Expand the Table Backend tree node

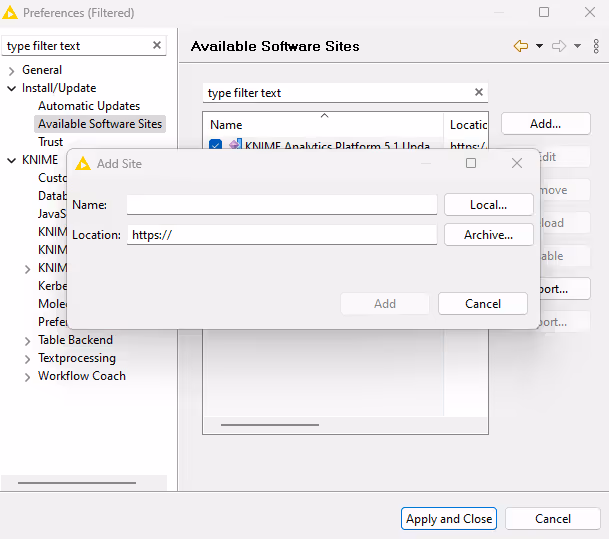[27, 341]
